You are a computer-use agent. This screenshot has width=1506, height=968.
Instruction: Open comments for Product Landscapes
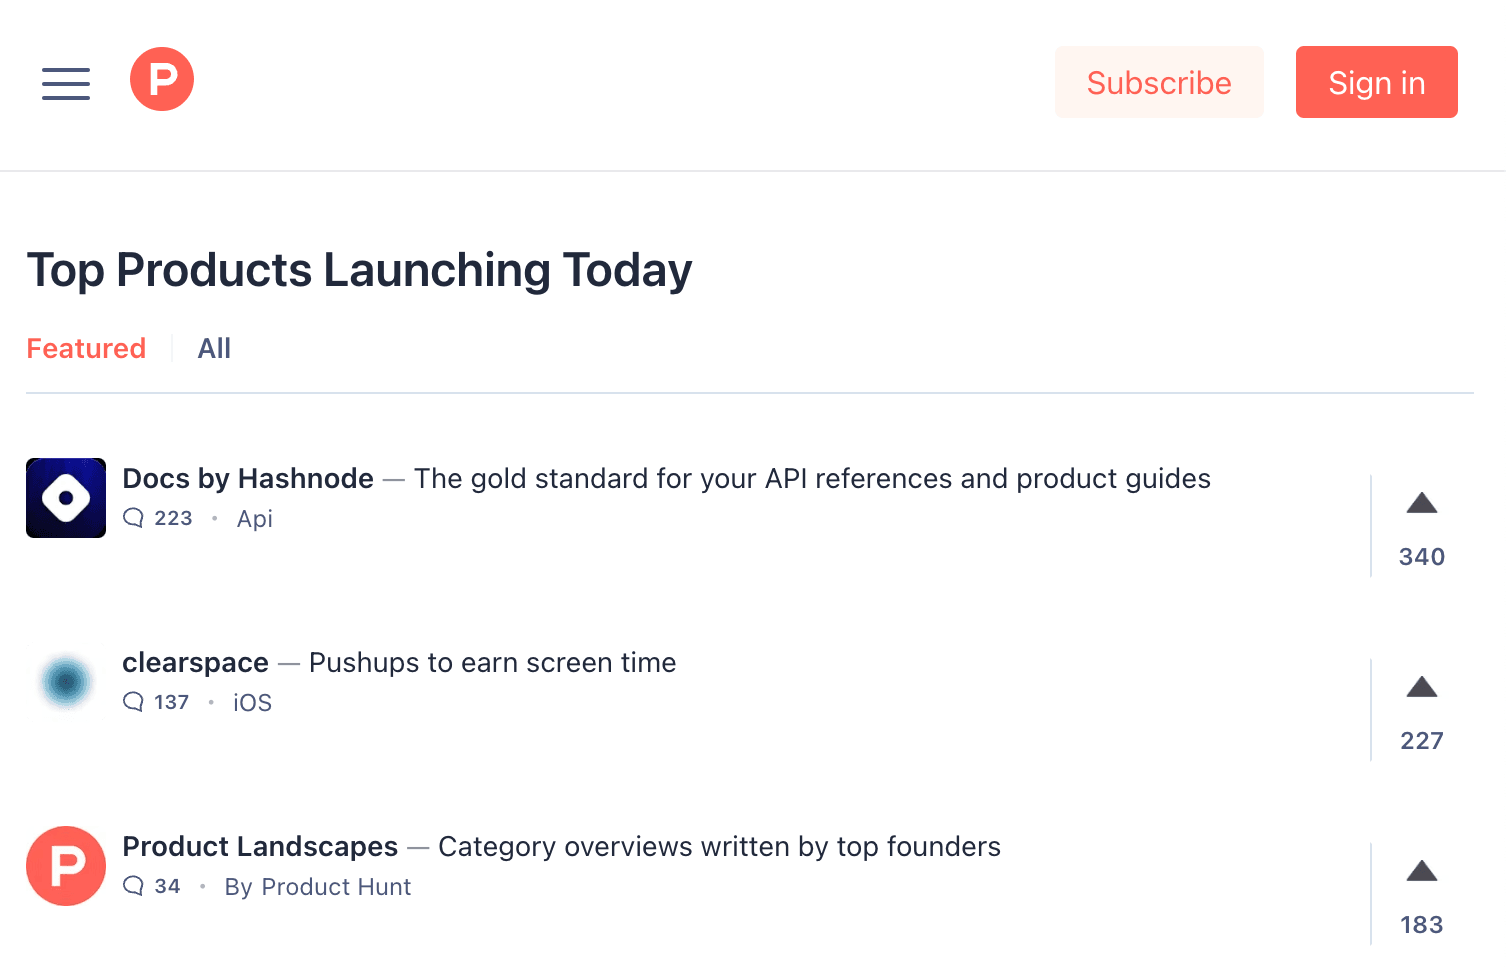(x=152, y=886)
